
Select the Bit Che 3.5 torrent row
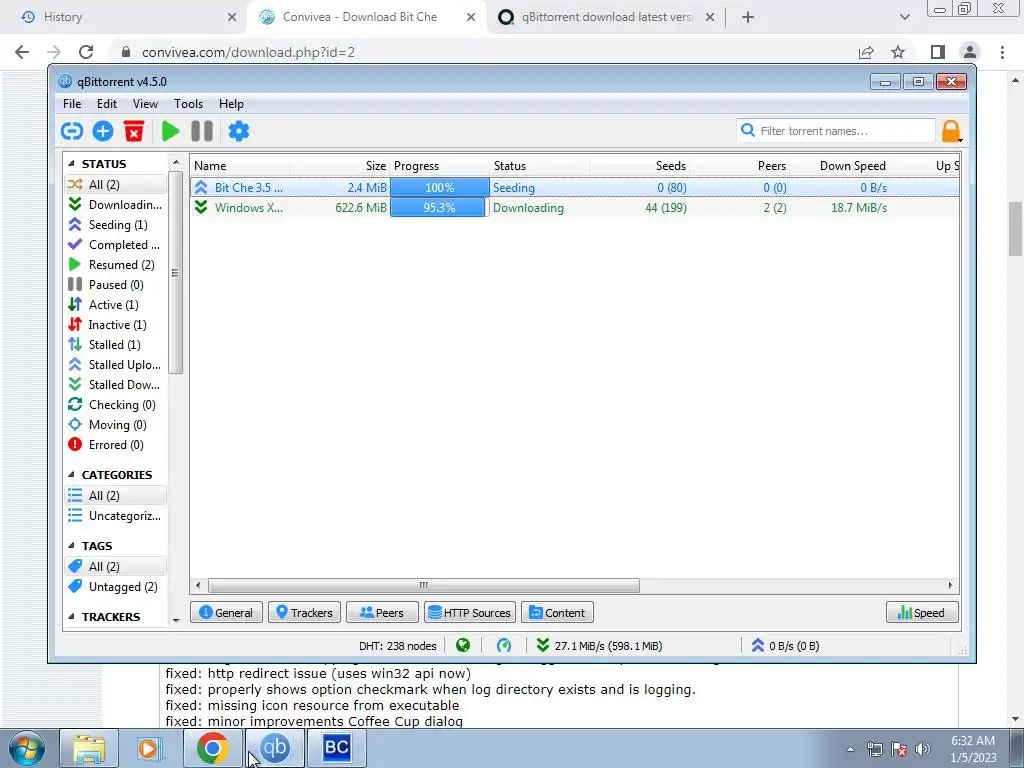tap(575, 187)
